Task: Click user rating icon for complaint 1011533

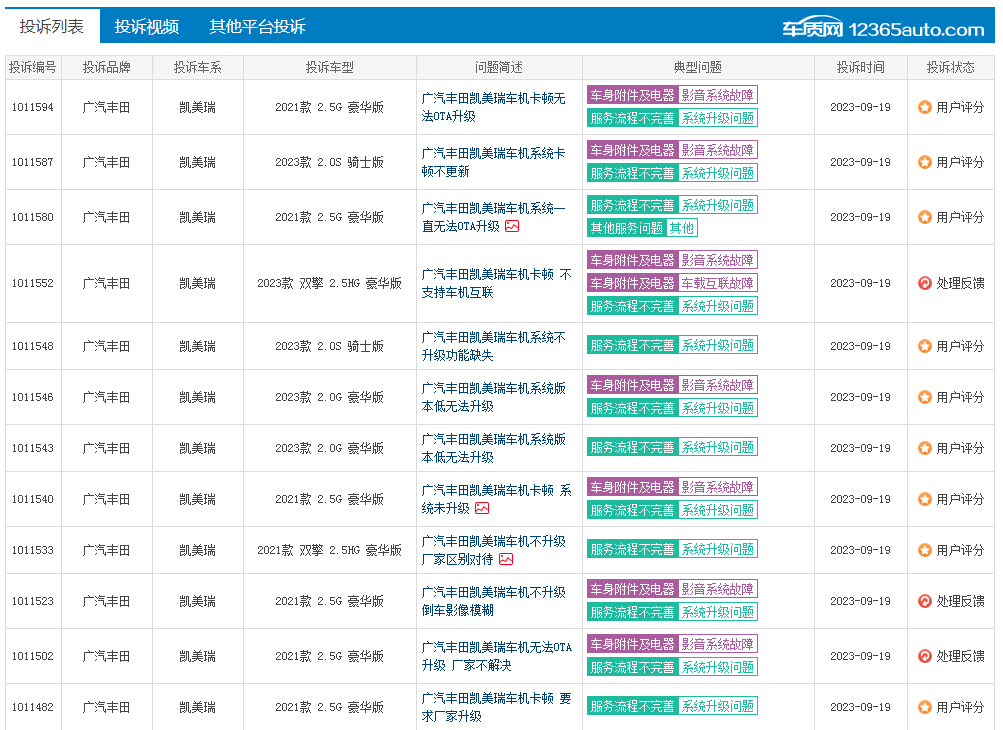Action: click(924, 550)
